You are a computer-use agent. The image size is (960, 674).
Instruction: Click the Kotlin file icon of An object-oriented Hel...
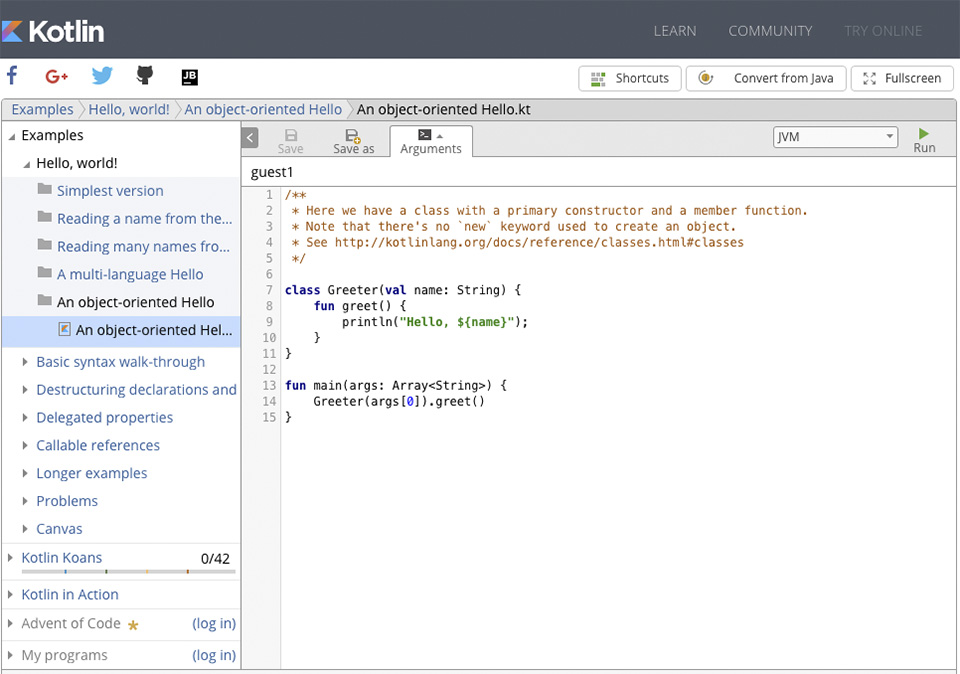64,329
